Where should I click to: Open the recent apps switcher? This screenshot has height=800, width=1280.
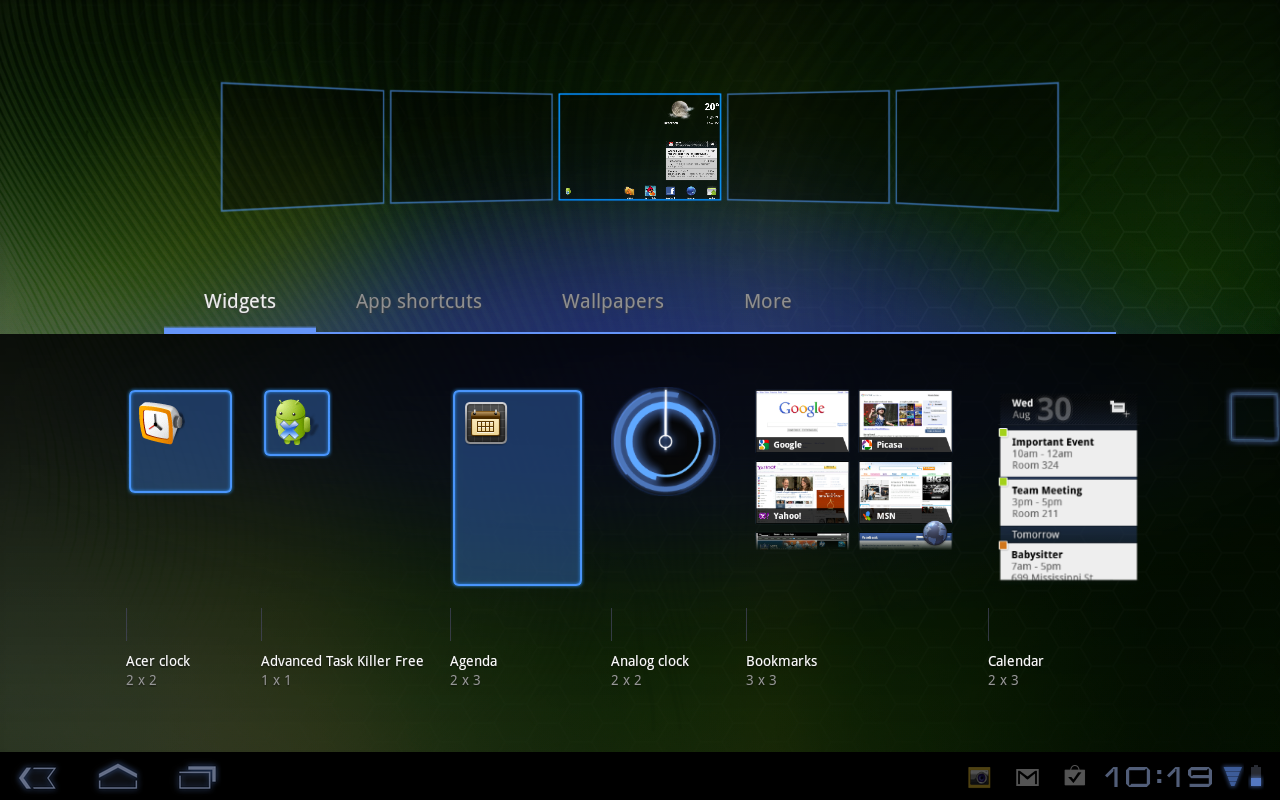(x=197, y=777)
